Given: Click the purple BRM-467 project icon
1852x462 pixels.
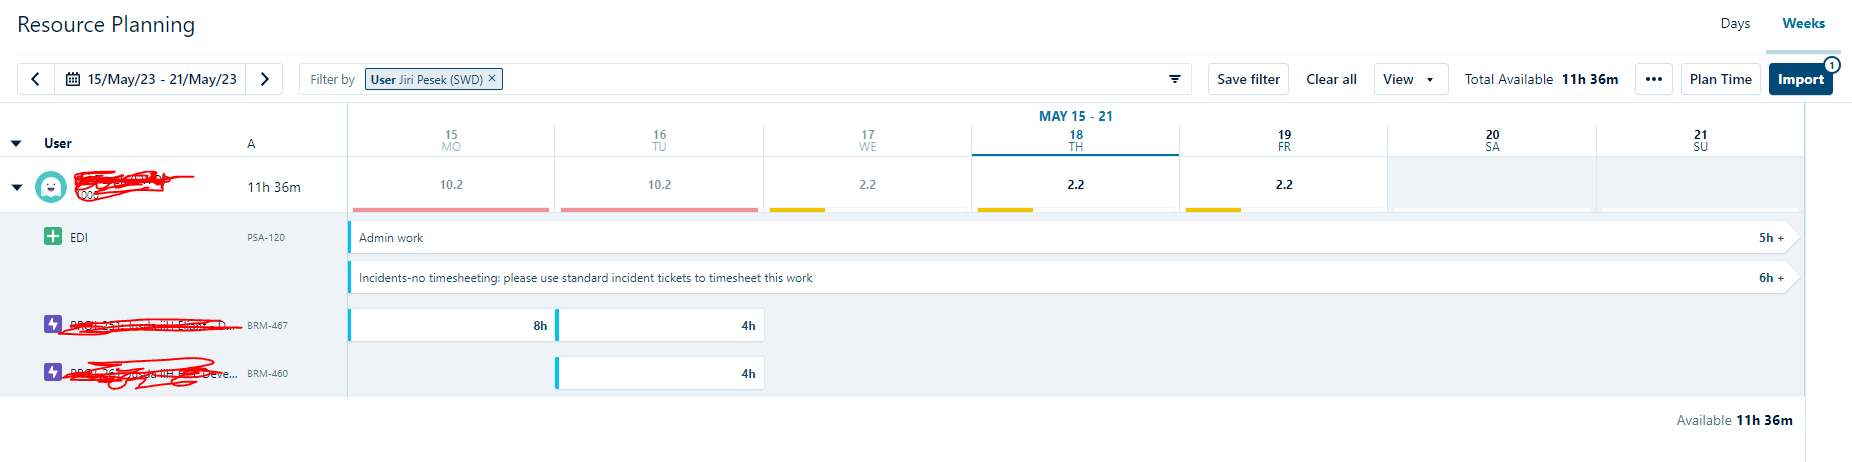Looking at the screenshot, I should tap(53, 324).
